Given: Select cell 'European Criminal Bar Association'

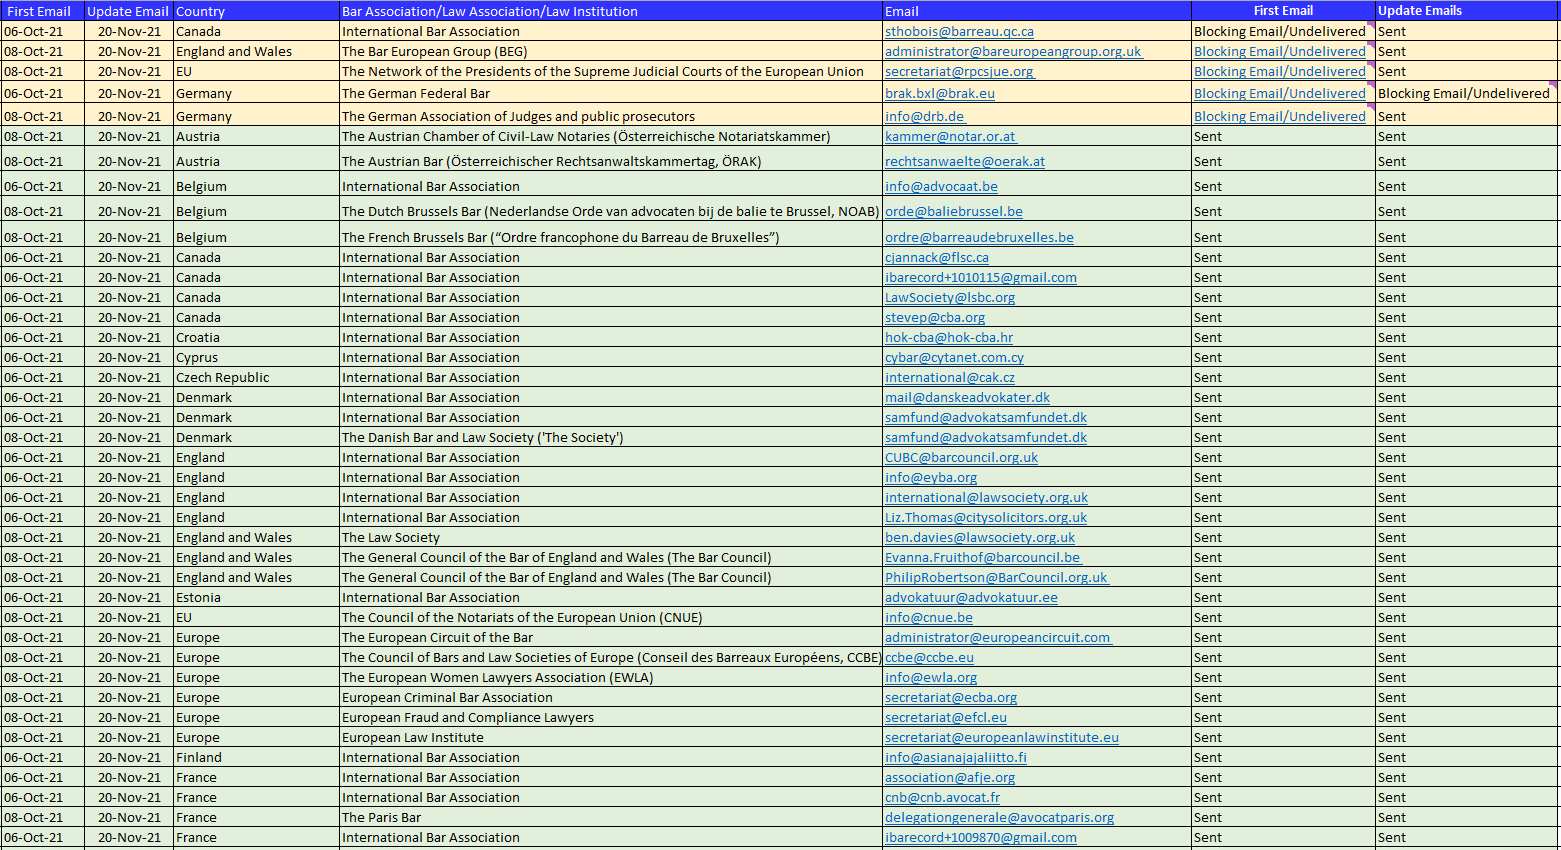Looking at the screenshot, I should [x=611, y=698].
